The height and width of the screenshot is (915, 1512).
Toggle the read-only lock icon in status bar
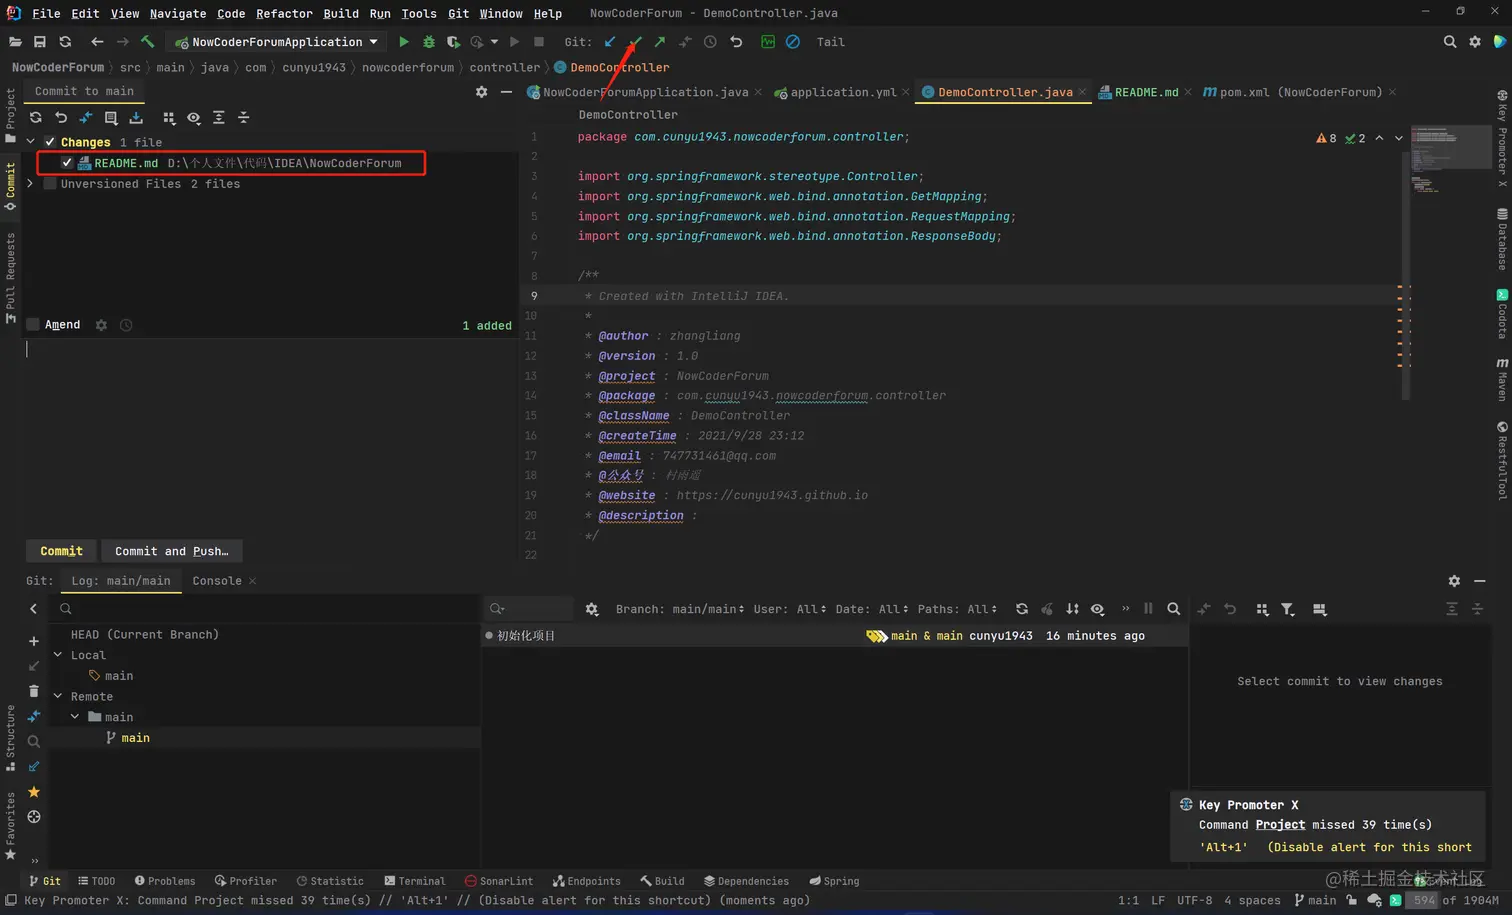1352,900
